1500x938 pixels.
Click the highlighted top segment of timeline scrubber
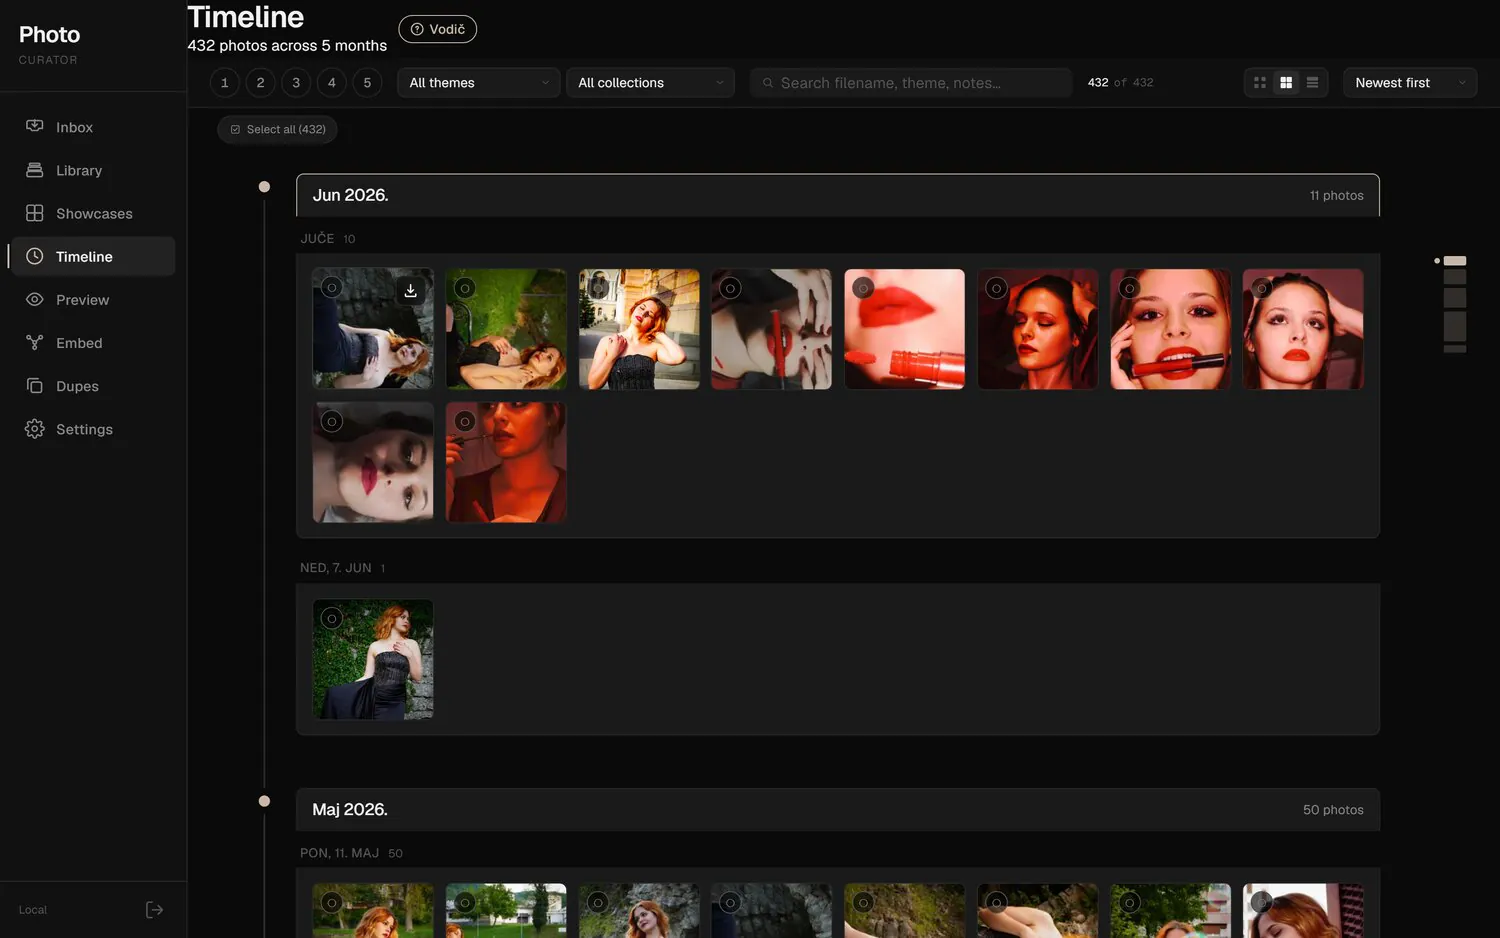point(1455,261)
